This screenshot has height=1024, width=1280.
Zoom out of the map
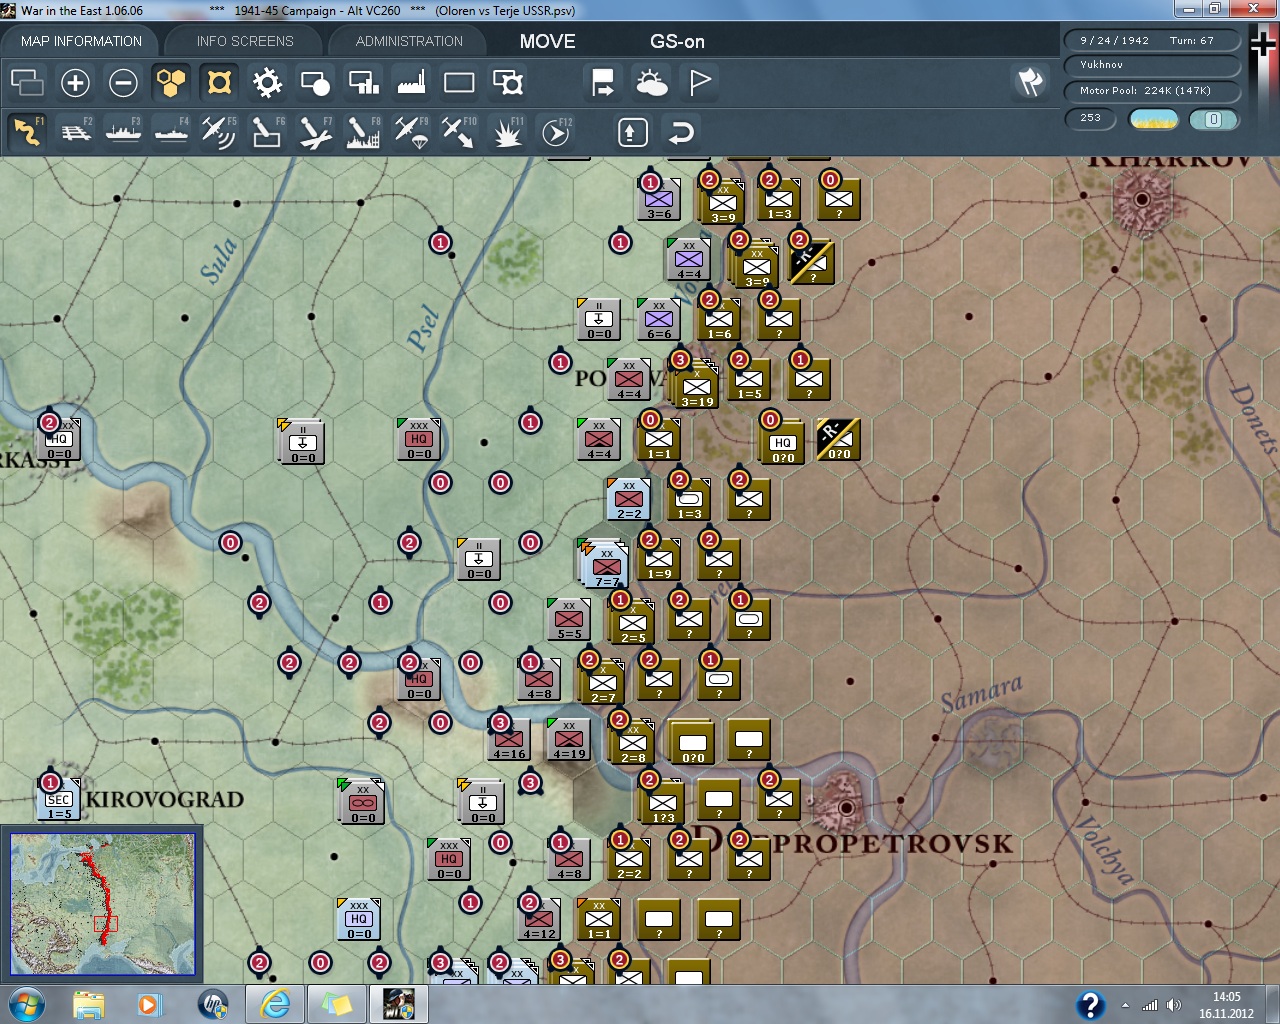coord(123,83)
